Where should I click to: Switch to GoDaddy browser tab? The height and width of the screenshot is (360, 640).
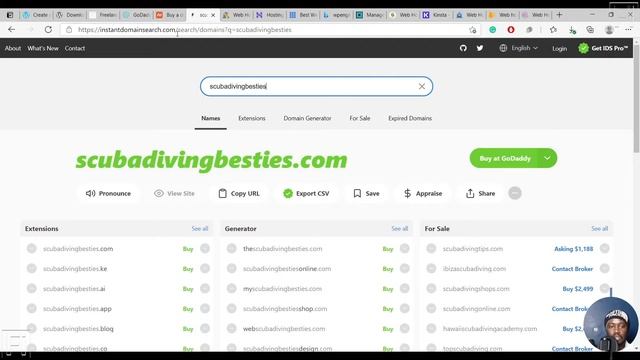[137, 15]
